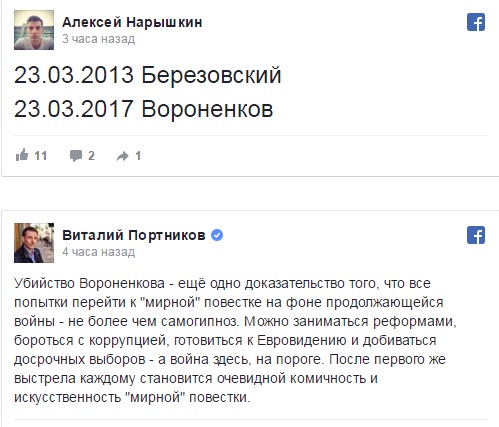Open Виталий Портников author name link
Viewport: 499px width, 427px height.
(134, 235)
